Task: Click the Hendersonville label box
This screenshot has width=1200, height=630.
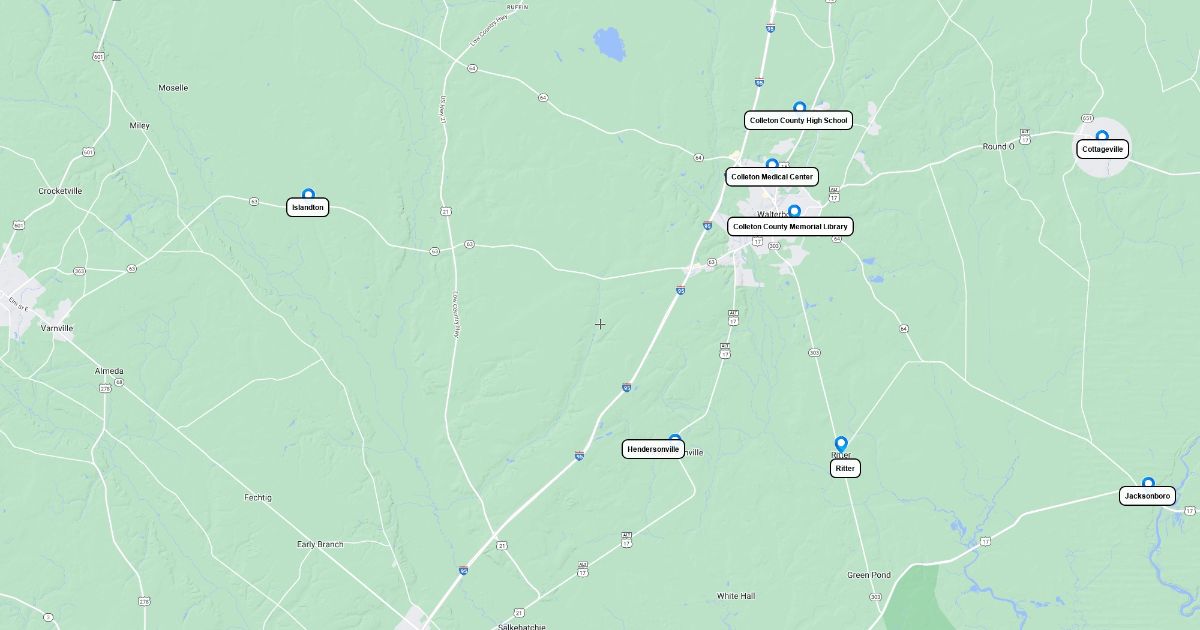Action: click(x=654, y=449)
